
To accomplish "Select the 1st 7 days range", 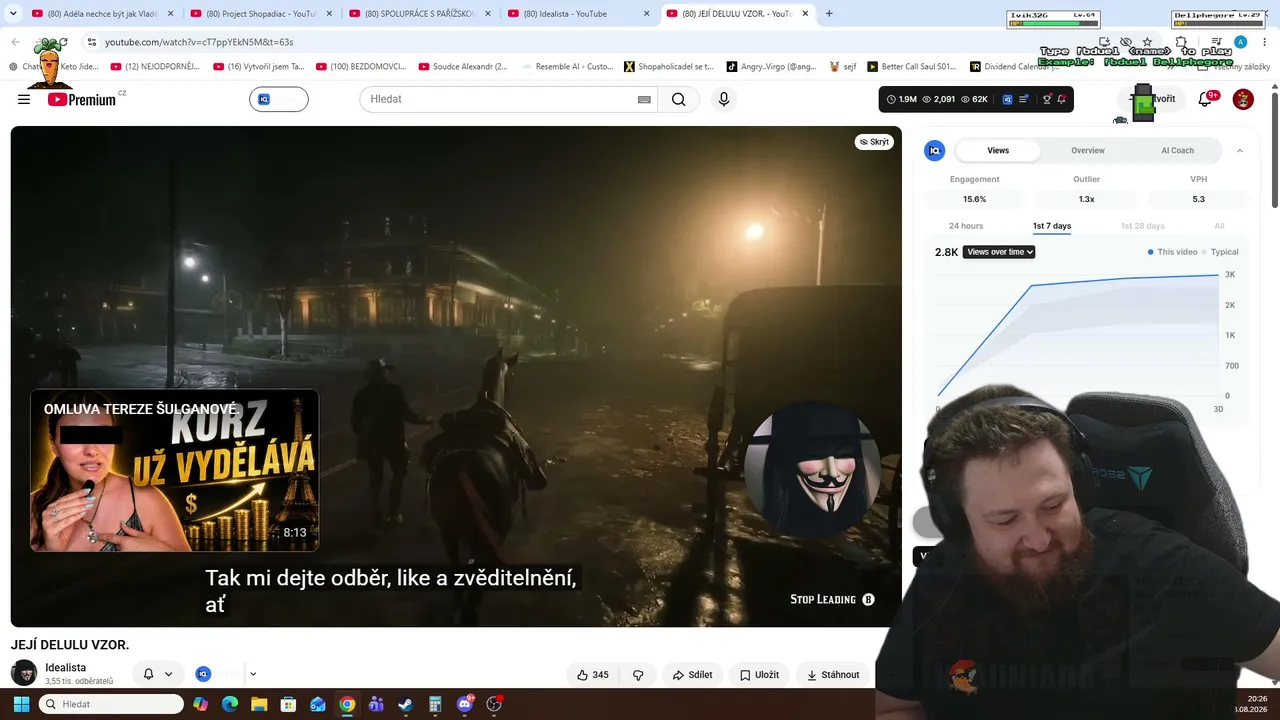I will [1052, 226].
